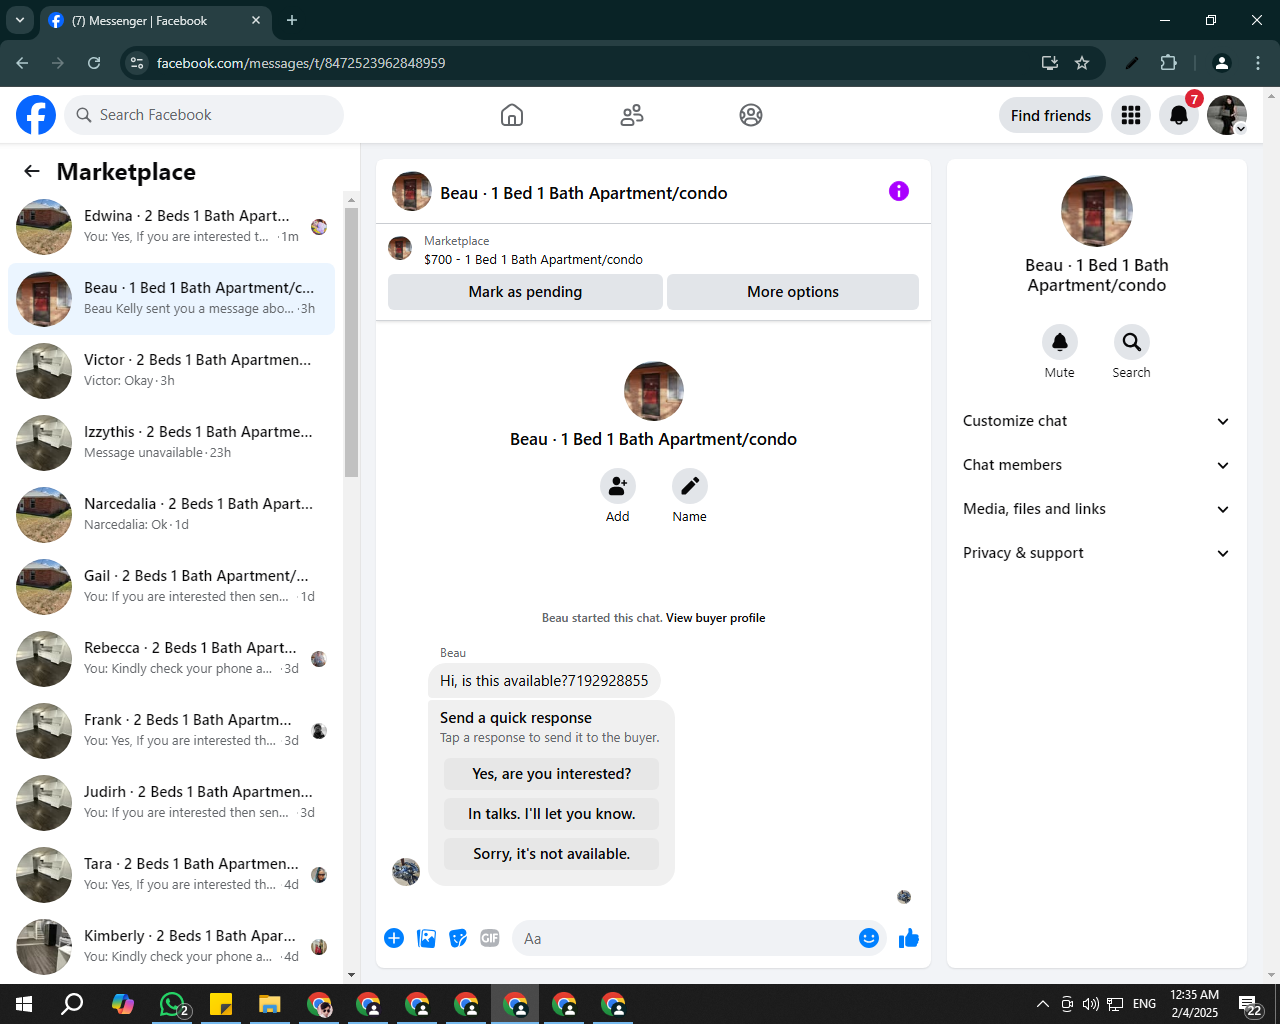Go back using the Marketplace back arrow
1280x1024 pixels.
32,171
